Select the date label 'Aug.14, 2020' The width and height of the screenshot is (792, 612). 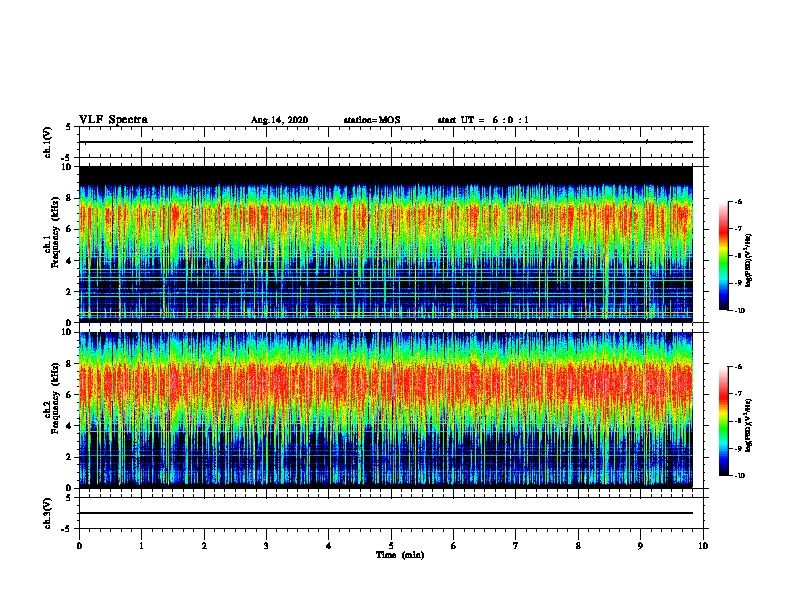[279, 120]
